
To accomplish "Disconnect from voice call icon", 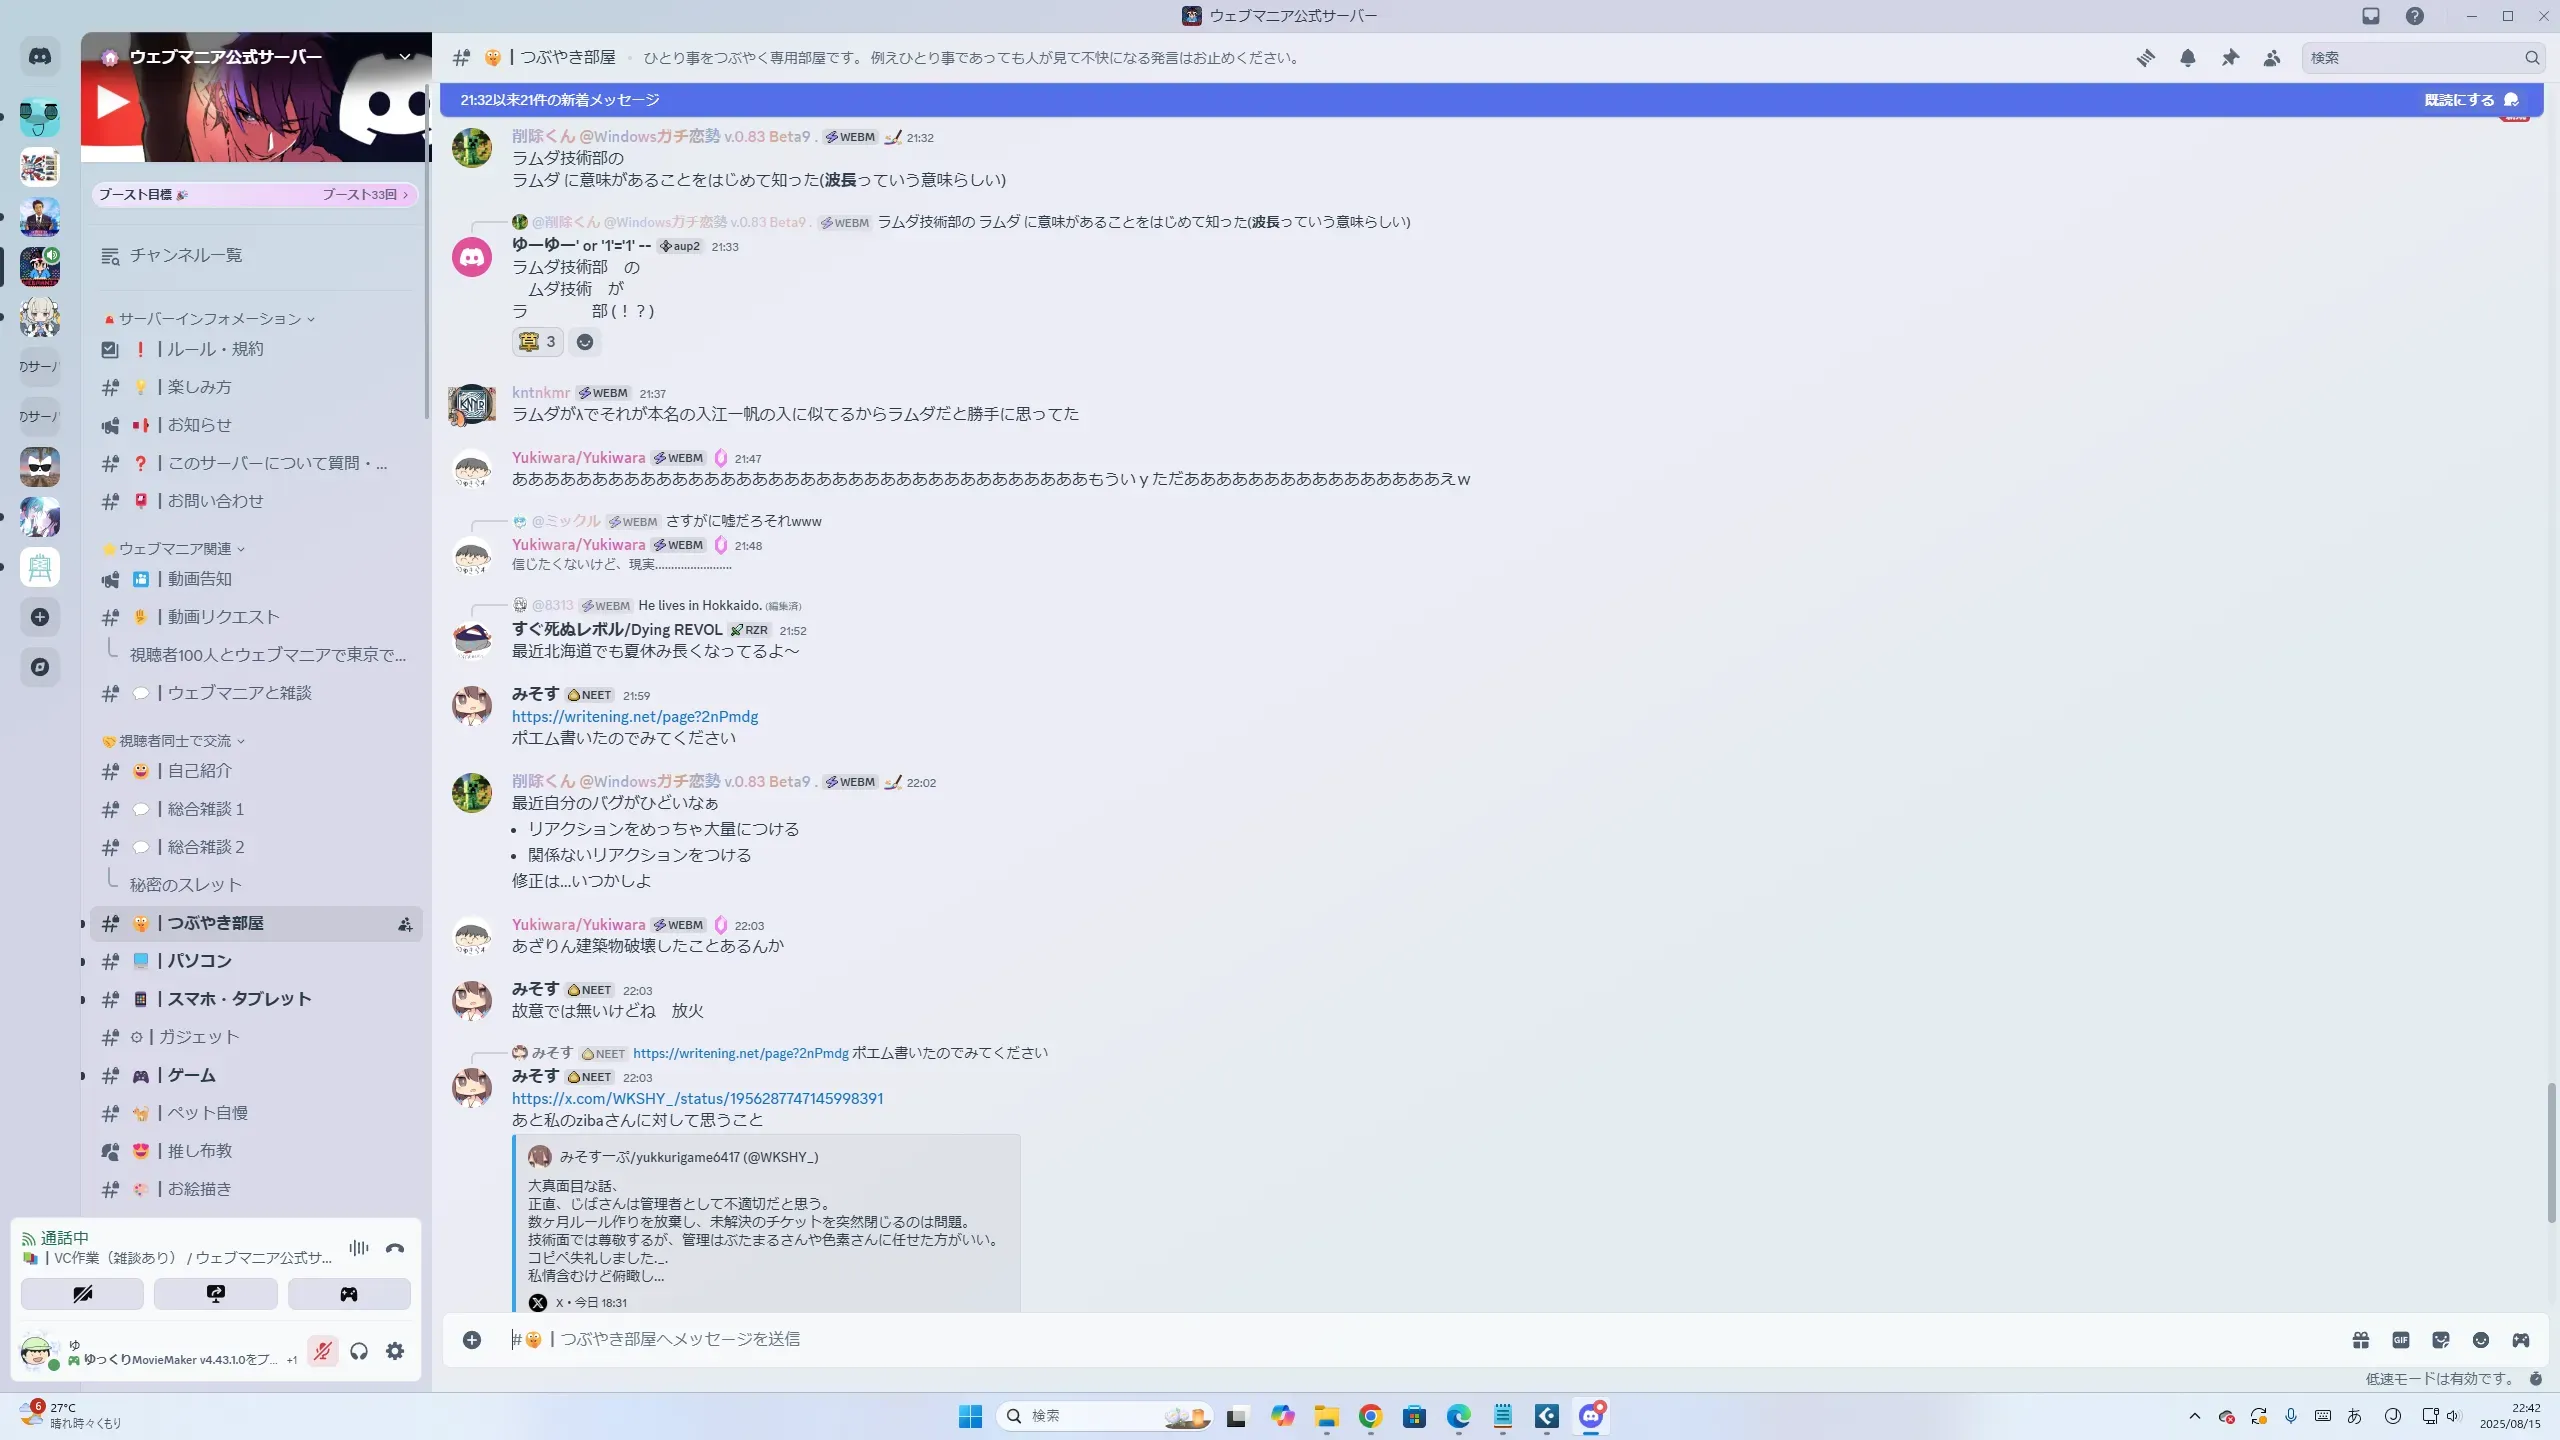I will [395, 1248].
